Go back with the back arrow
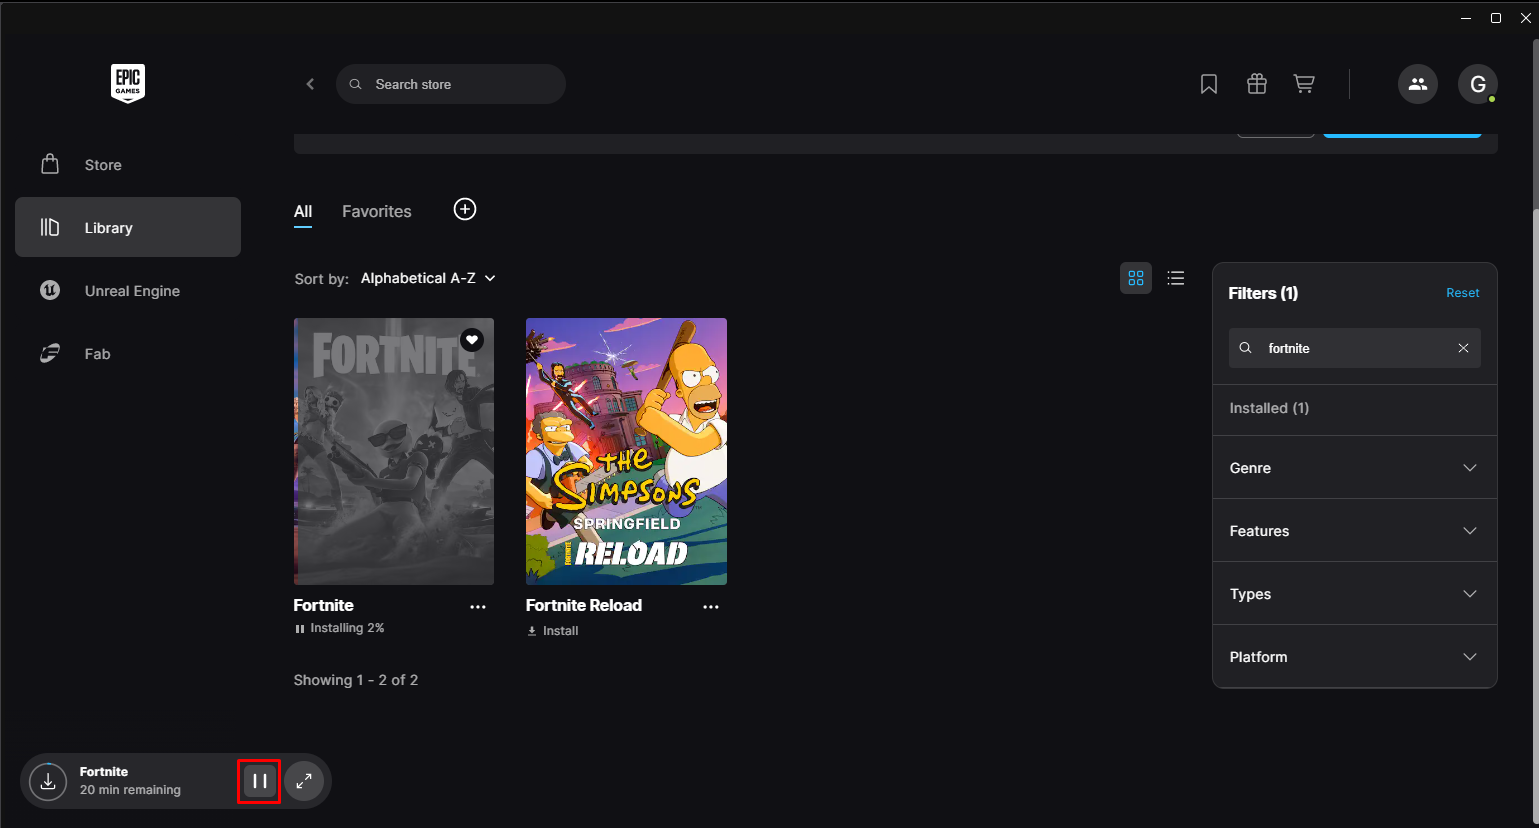 (310, 84)
